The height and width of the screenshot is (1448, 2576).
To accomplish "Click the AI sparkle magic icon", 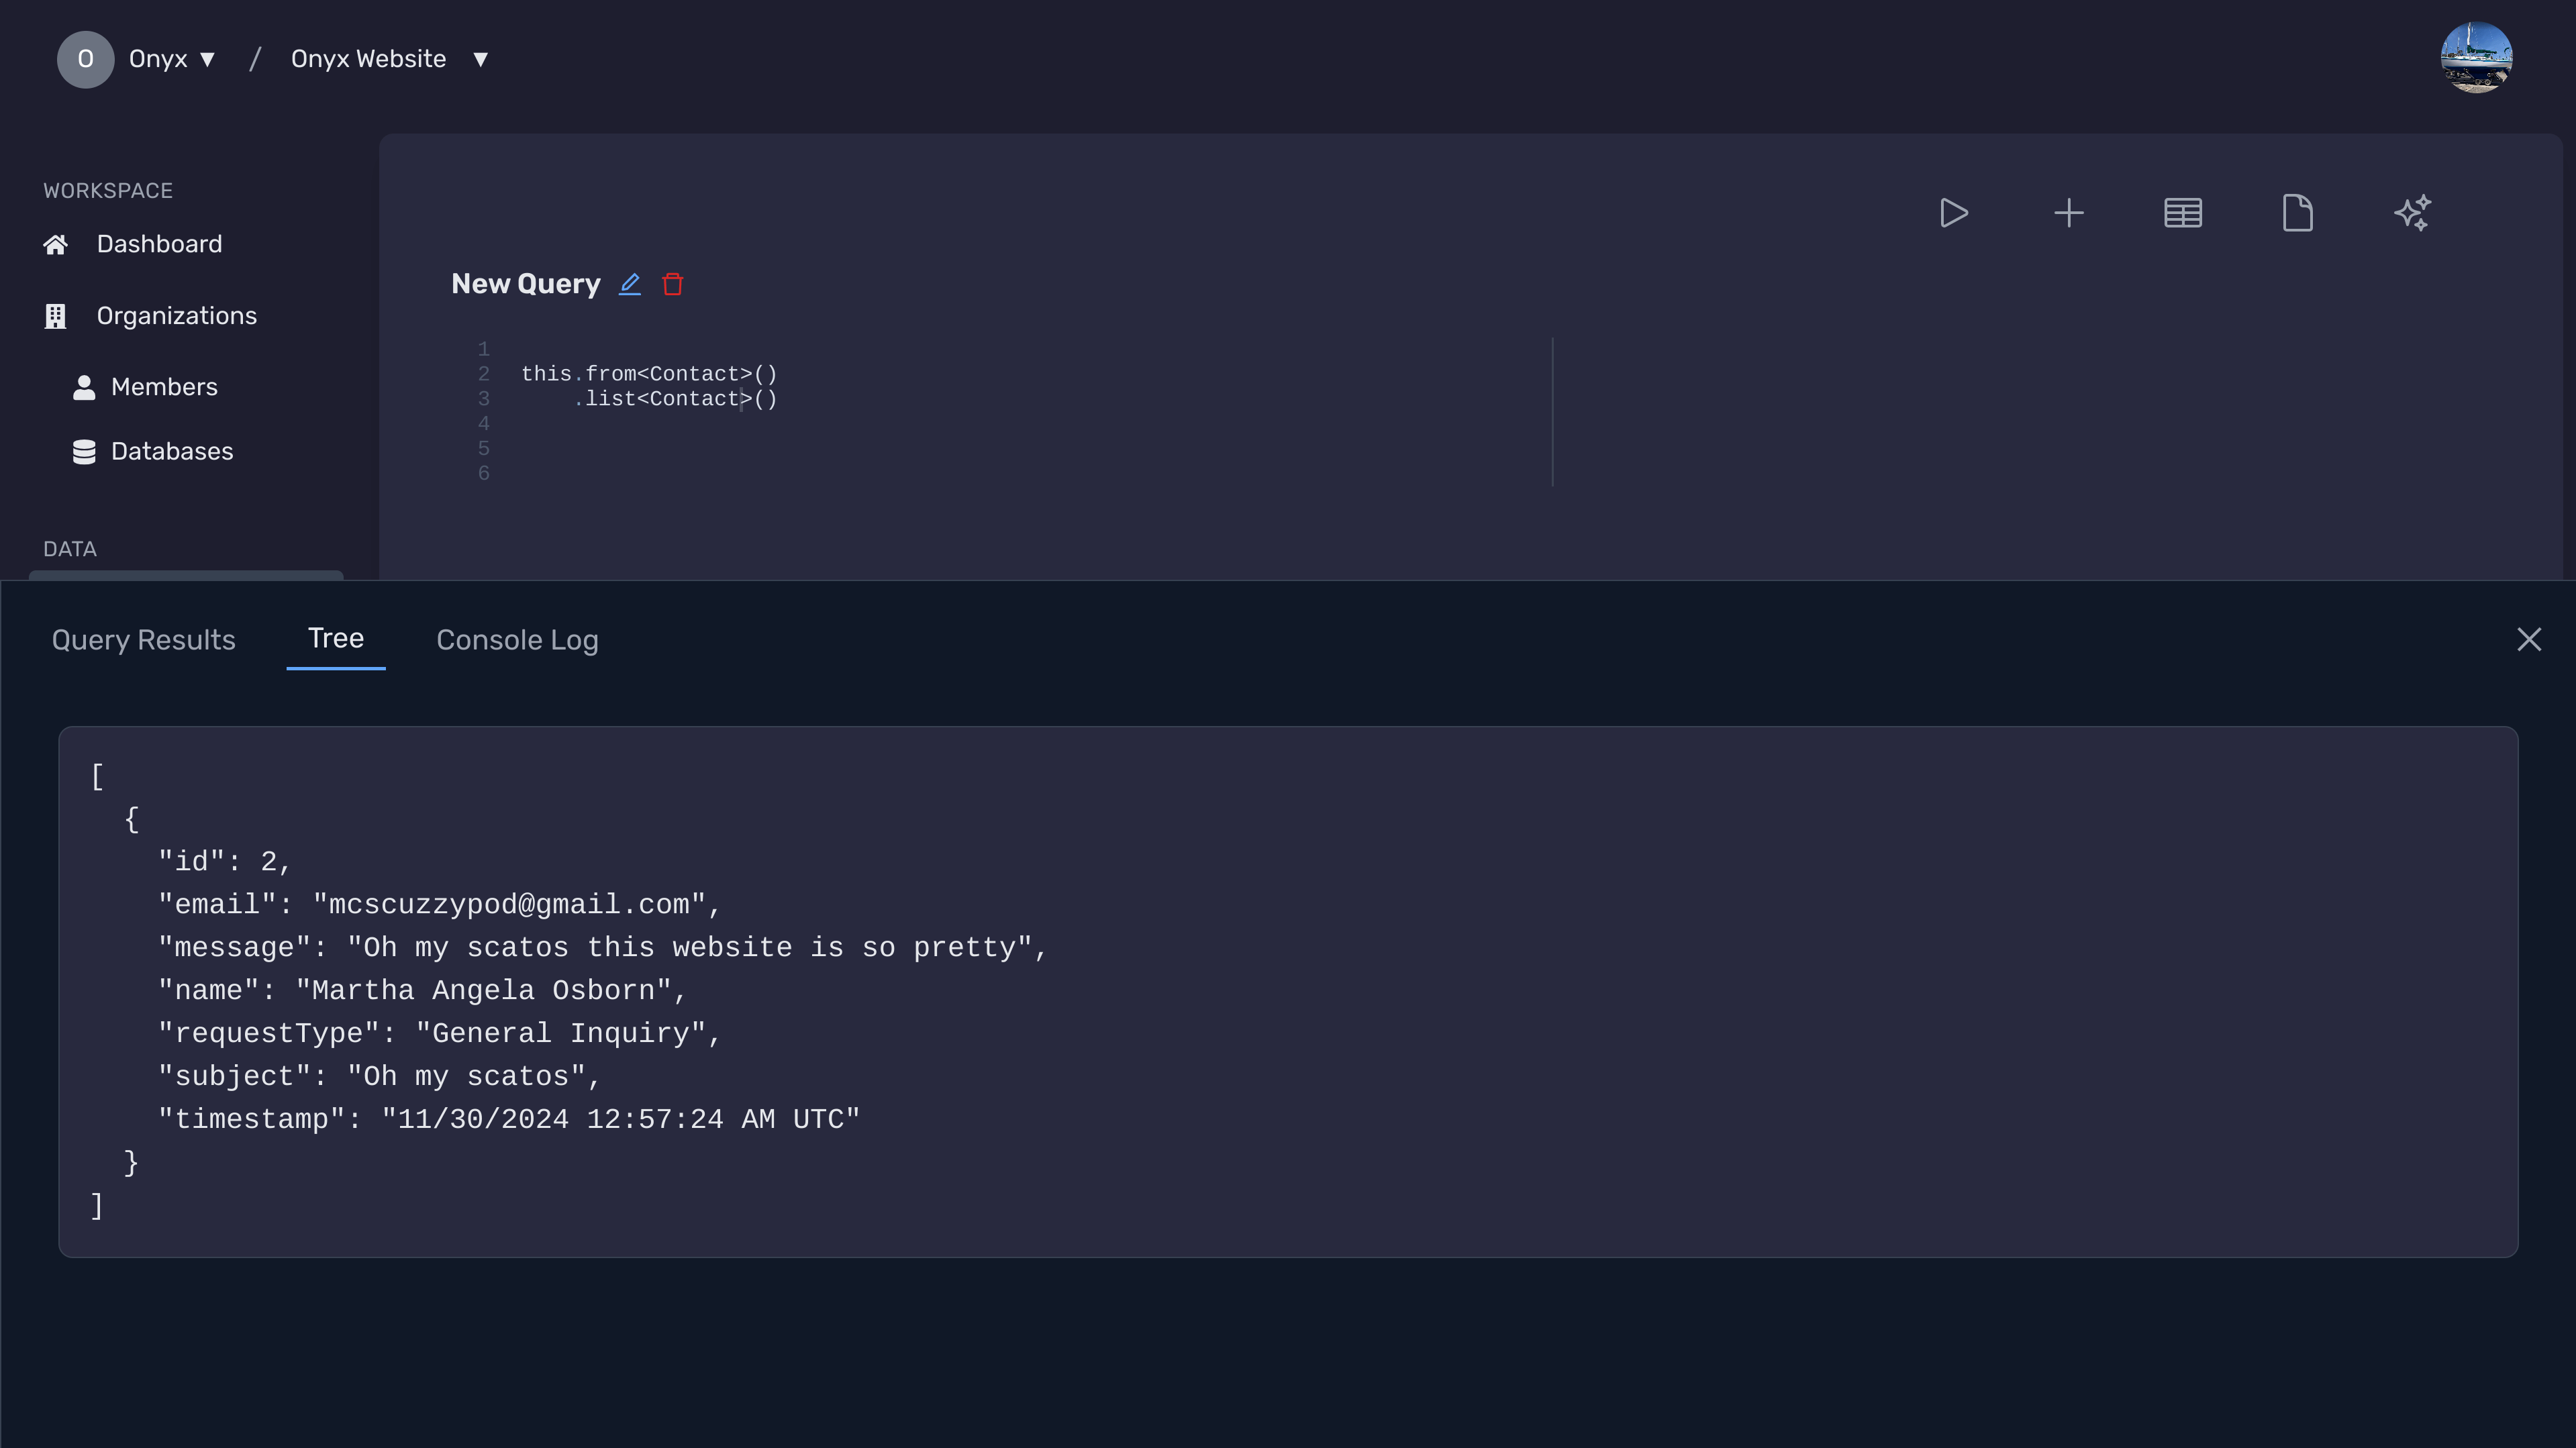I will (x=2413, y=212).
